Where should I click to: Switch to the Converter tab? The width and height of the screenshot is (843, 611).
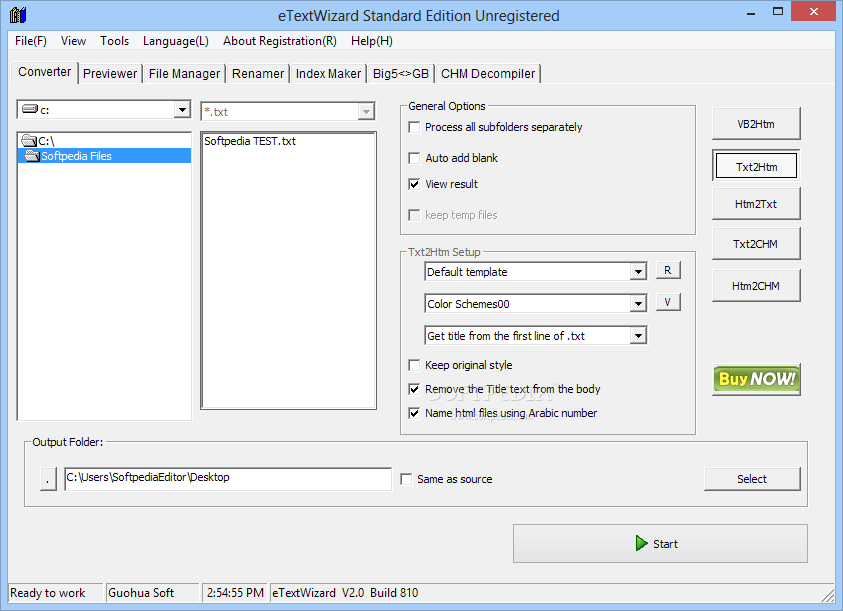[x=45, y=72]
